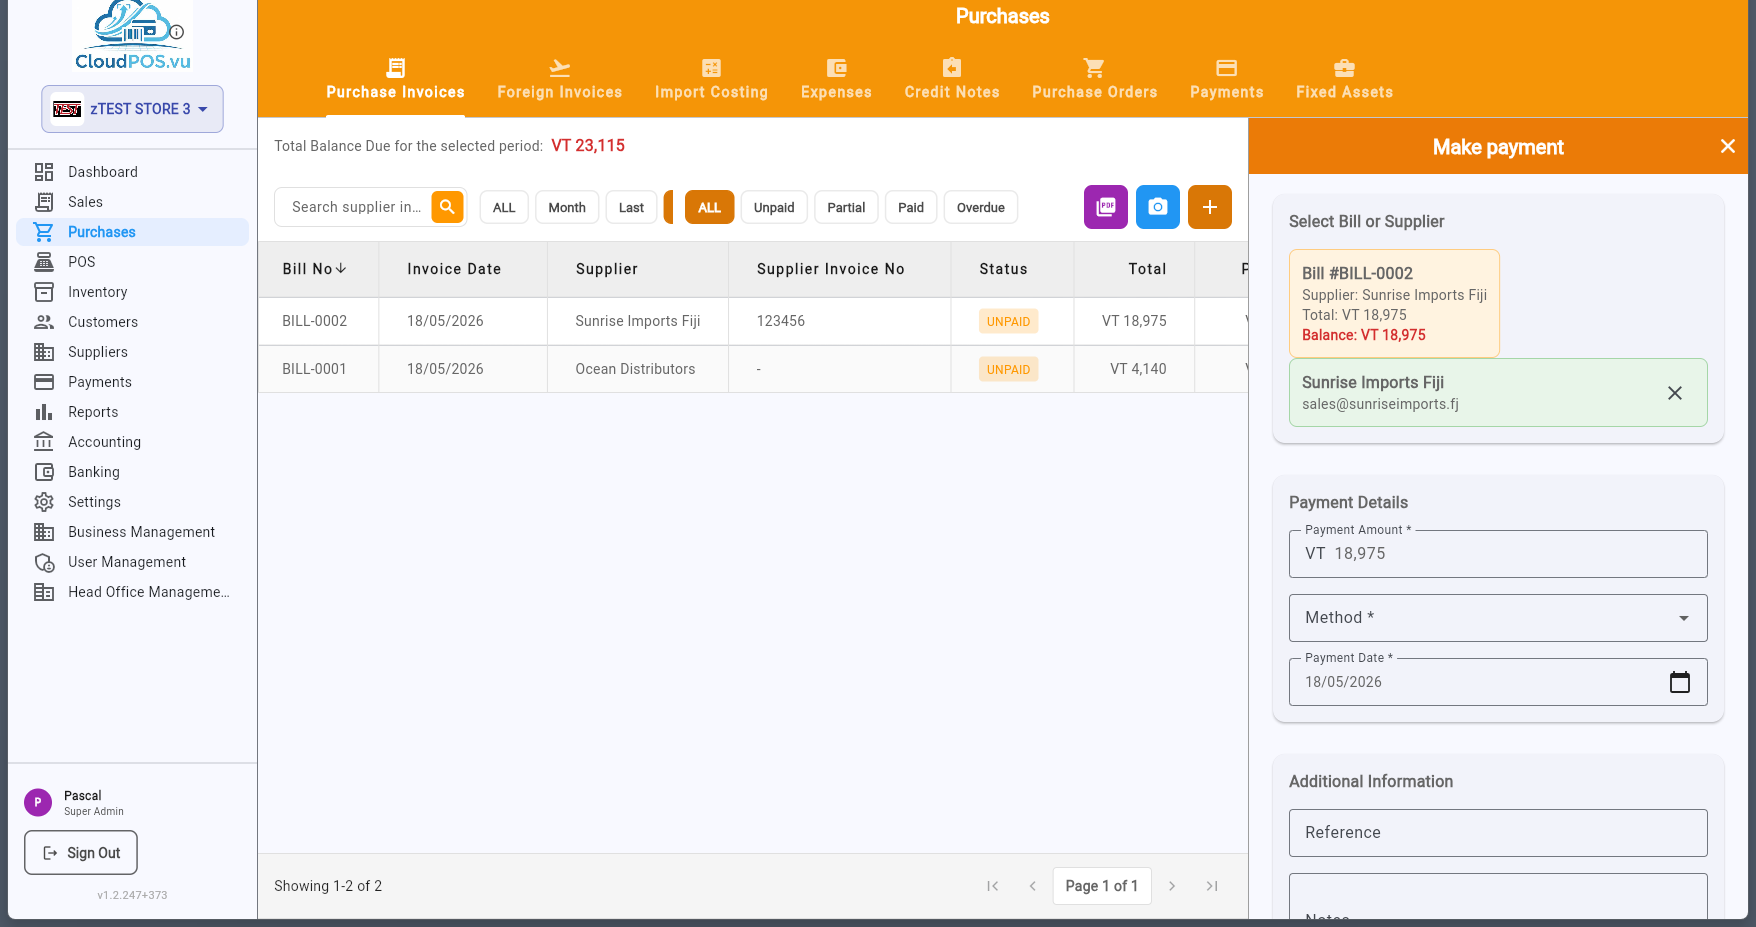Open the Payment Date calendar picker
This screenshot has height=927, width=1756.
(1680, 682)
